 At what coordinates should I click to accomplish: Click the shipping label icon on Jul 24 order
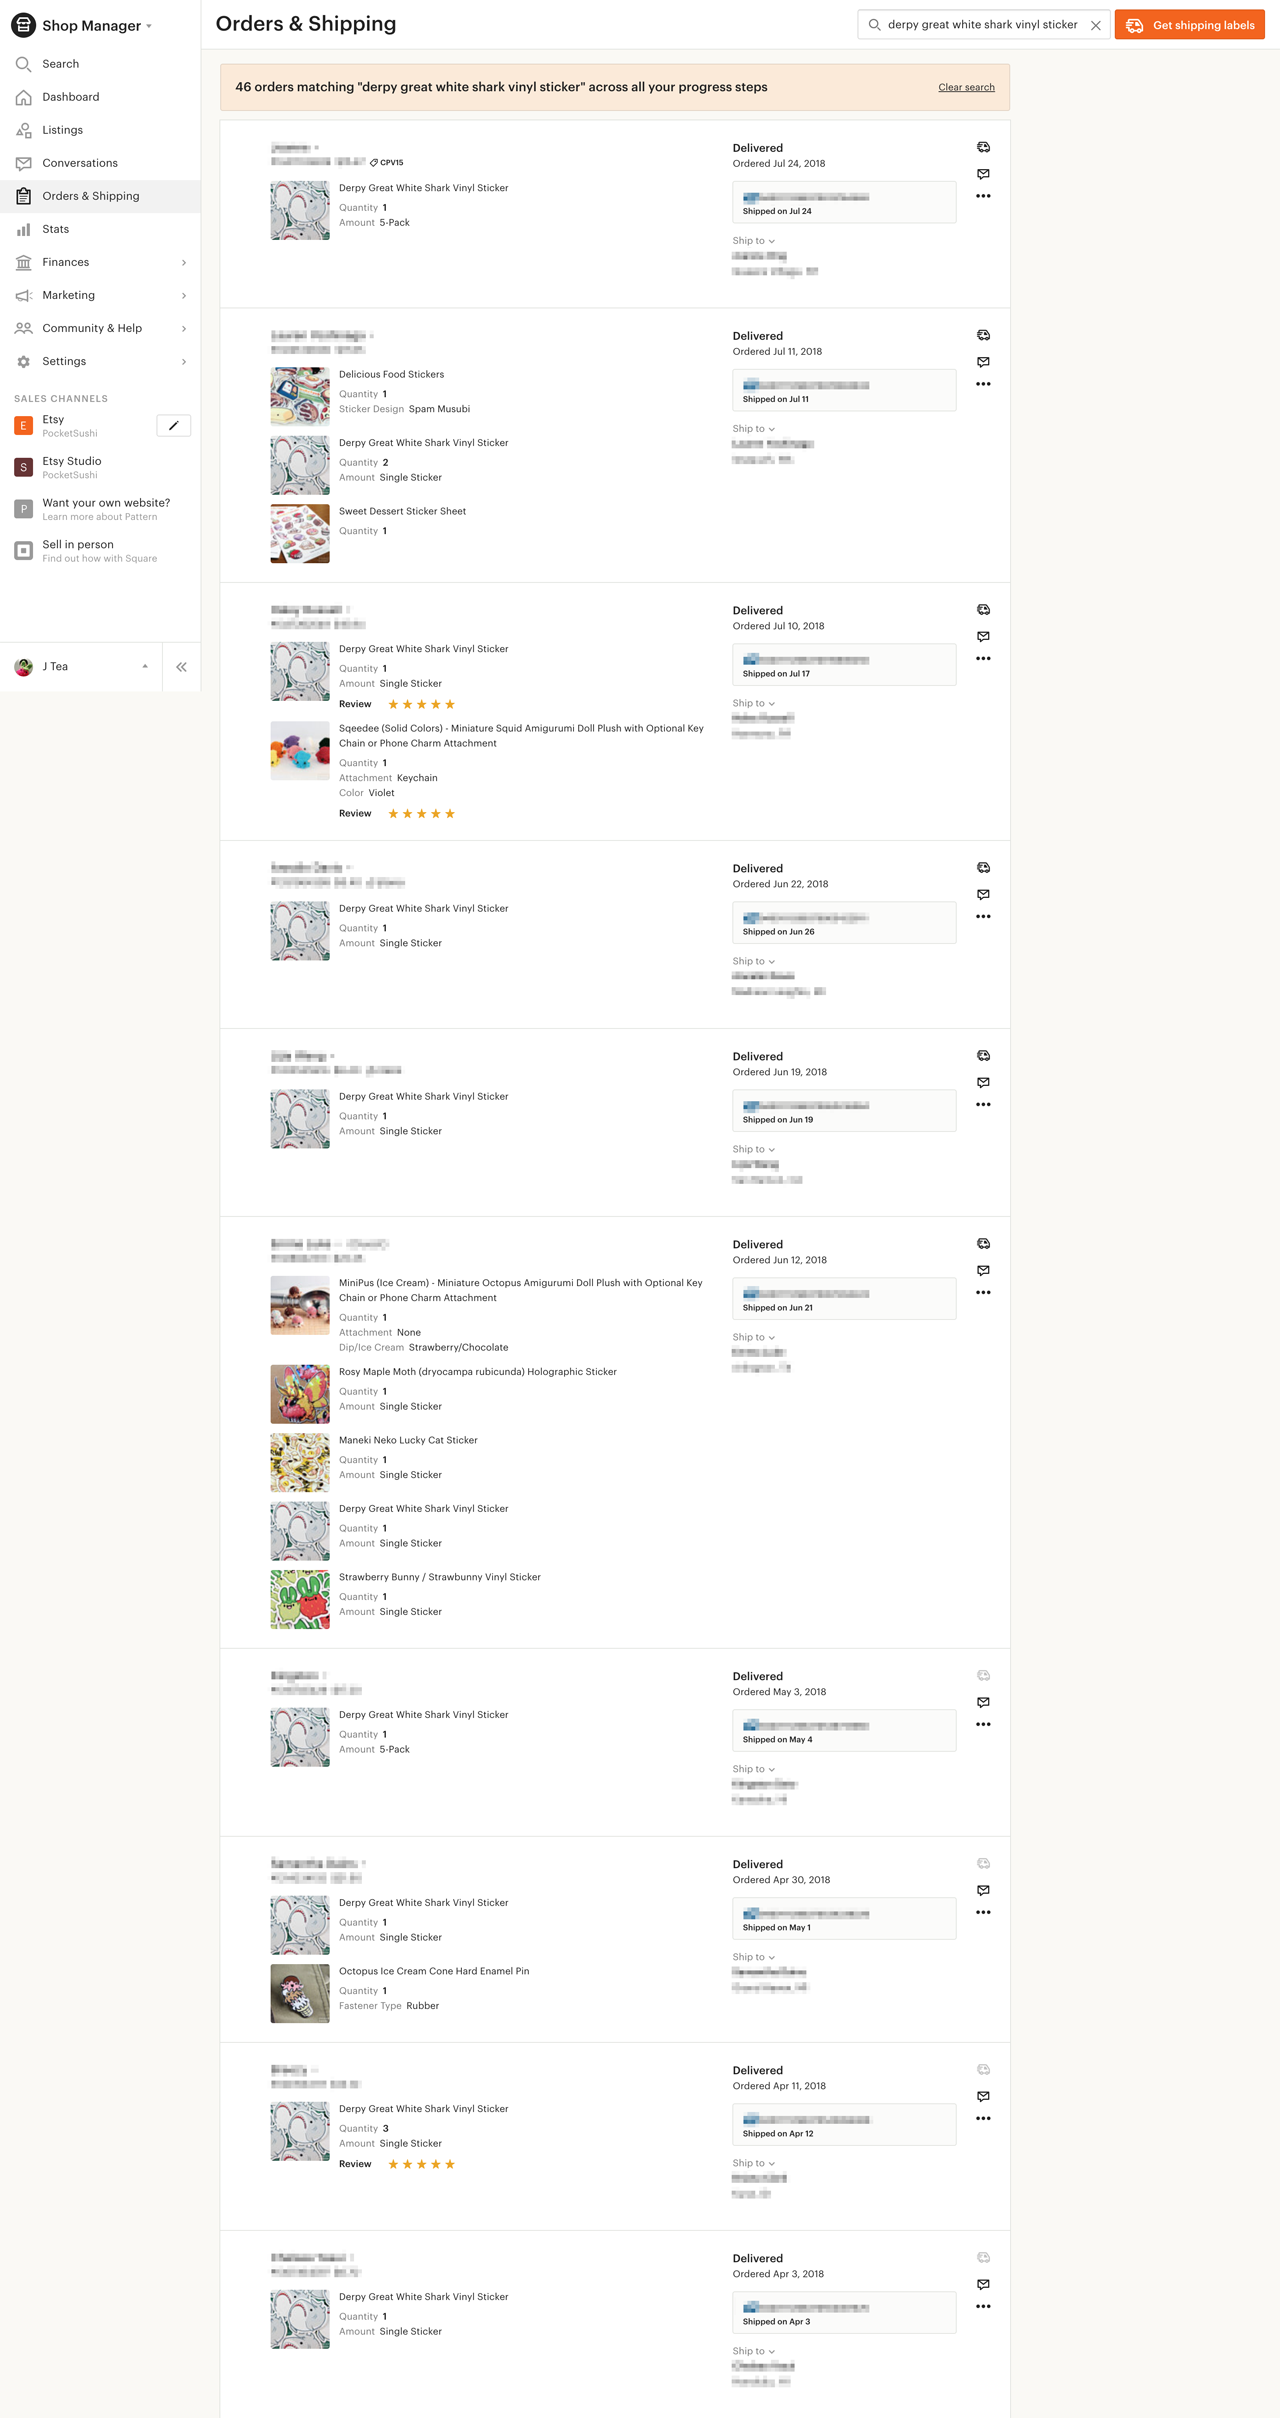(x=983, y=147)
